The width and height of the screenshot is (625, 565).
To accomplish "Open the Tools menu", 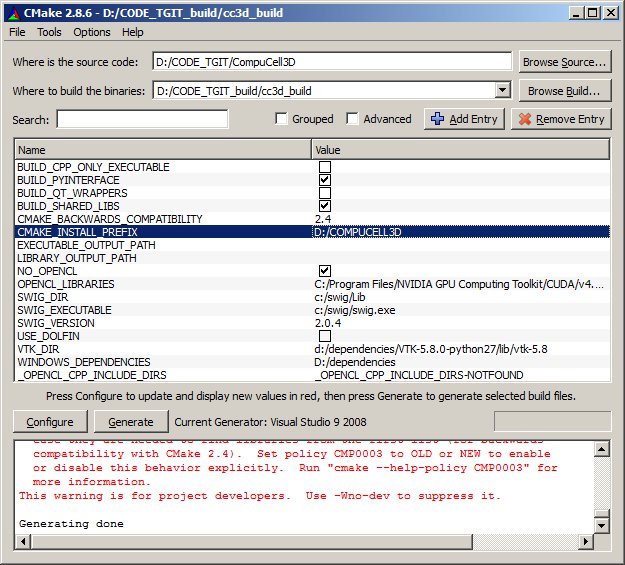I will [x=49, y=33].
